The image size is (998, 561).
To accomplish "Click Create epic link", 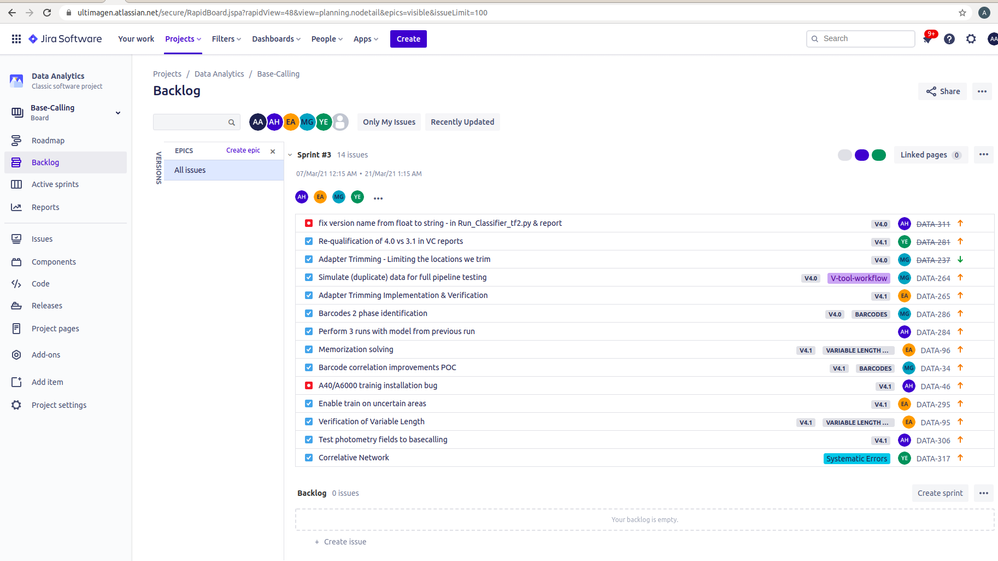I will tap(242, 150).
